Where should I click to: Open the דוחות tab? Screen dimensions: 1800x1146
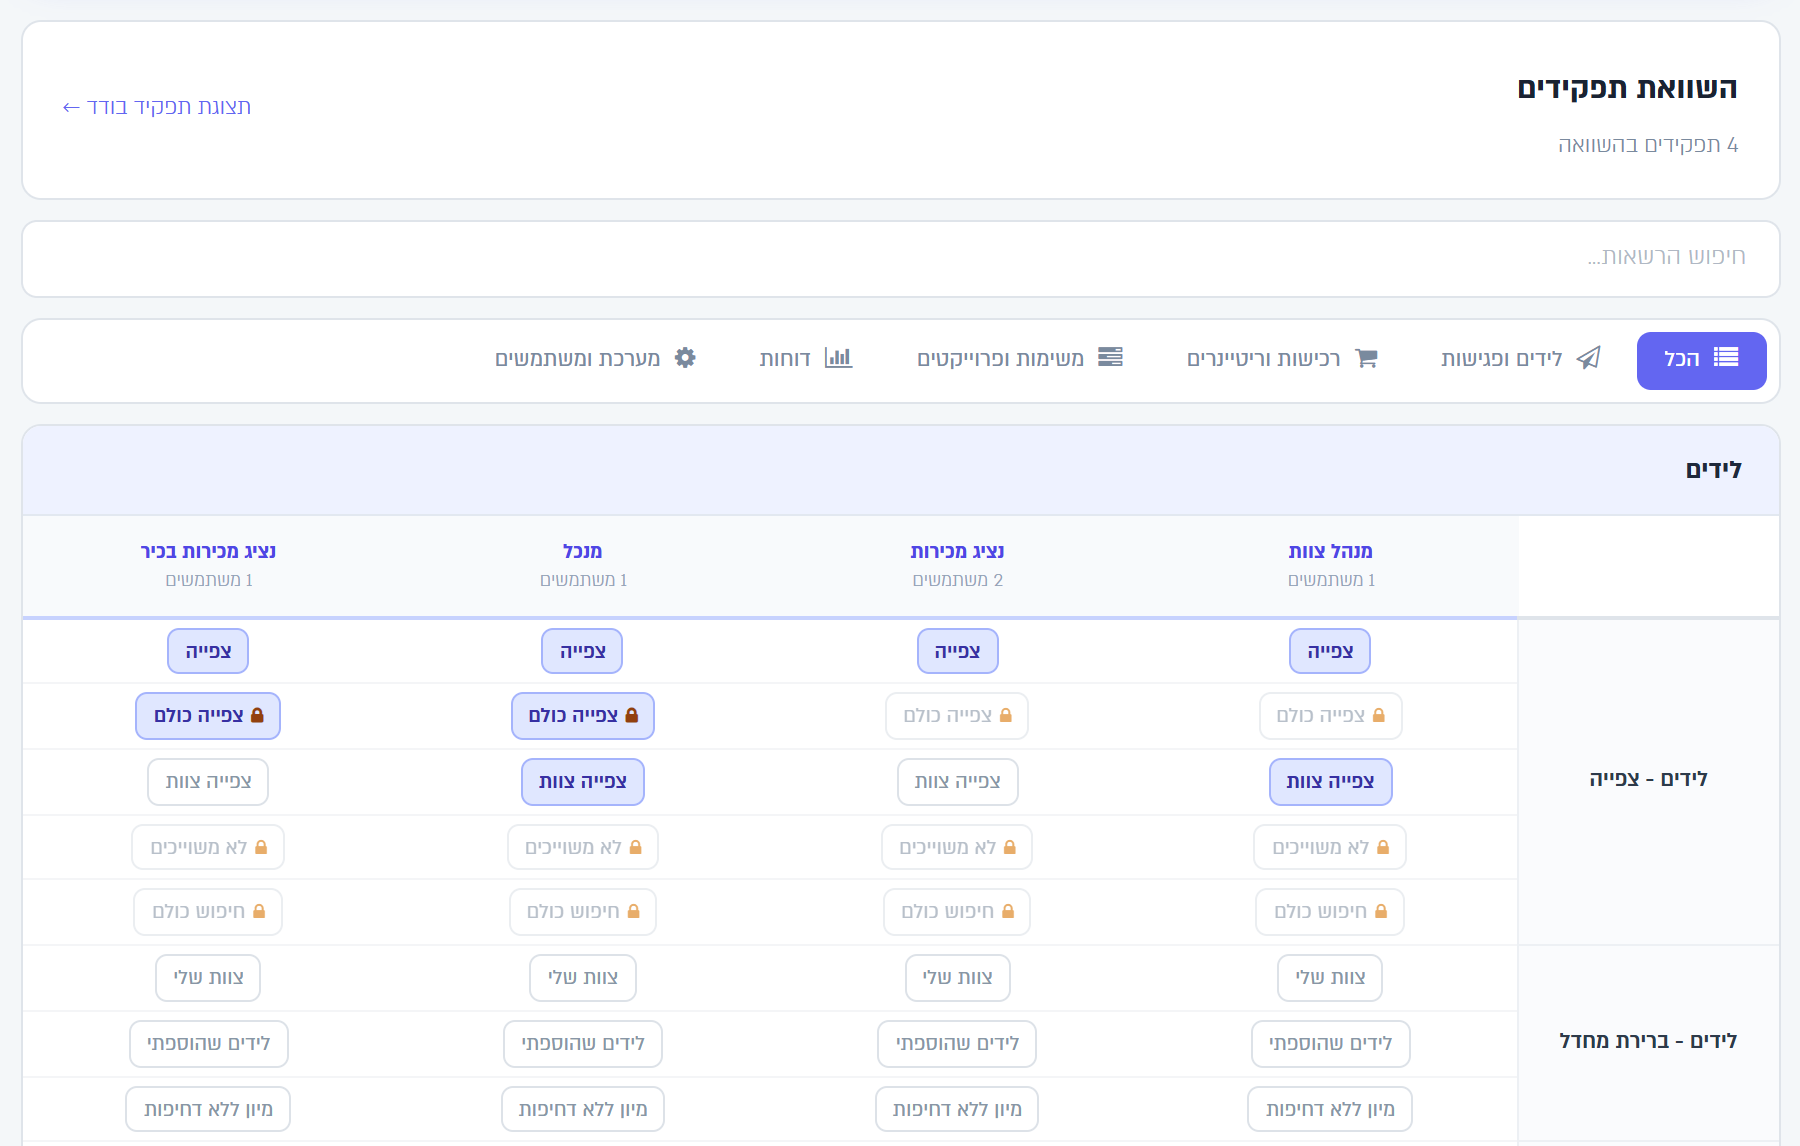[x=806, y=358]
